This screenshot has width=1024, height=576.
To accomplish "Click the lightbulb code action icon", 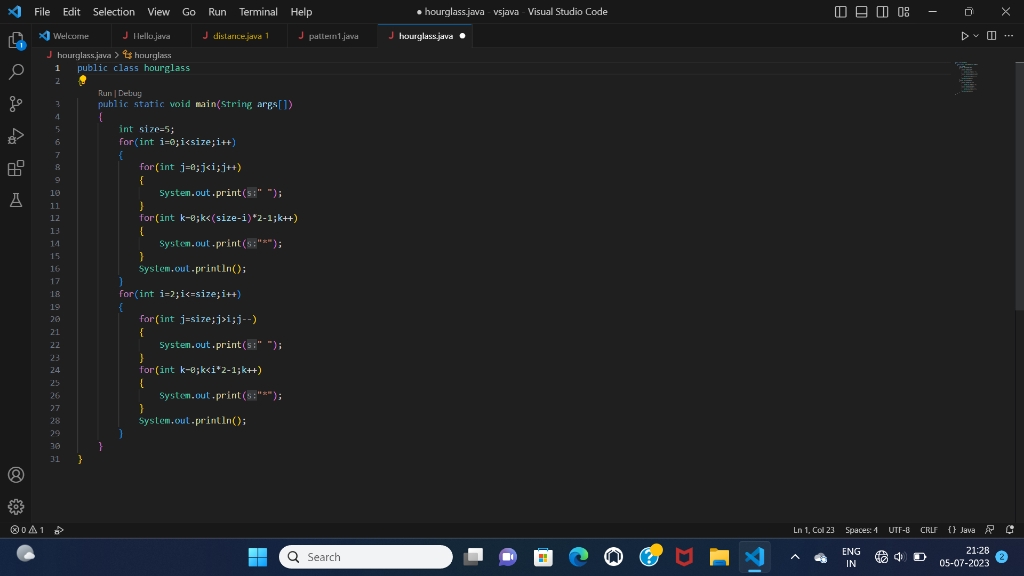I will [x=82, y=80].
